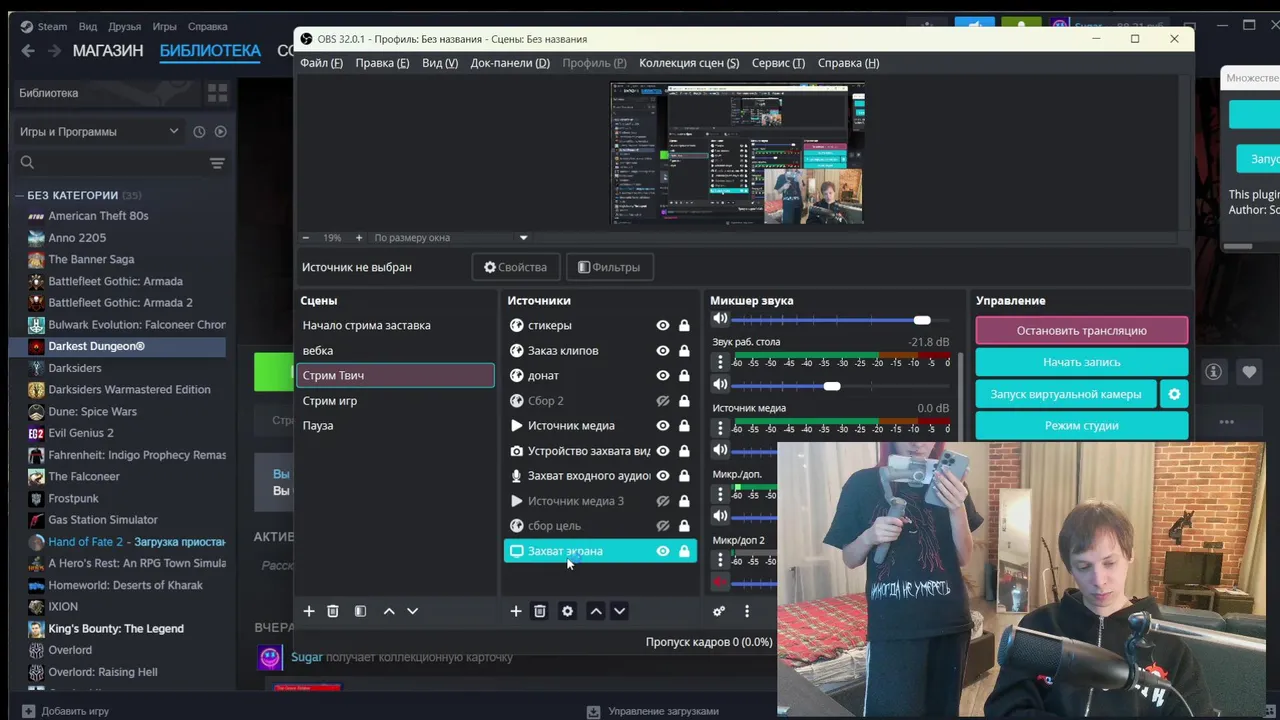Click OBS preview canvas thumbnail
This screenshot has width=1280, height=720.
pyautogui.click(x=737, y=153)
